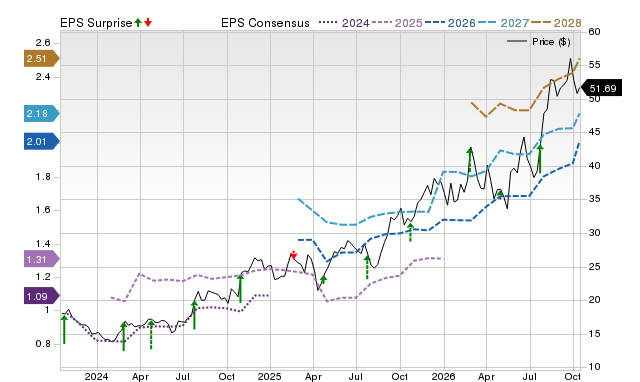
Task: Click the Price ($) legend entry
Action: coord(539,42)
